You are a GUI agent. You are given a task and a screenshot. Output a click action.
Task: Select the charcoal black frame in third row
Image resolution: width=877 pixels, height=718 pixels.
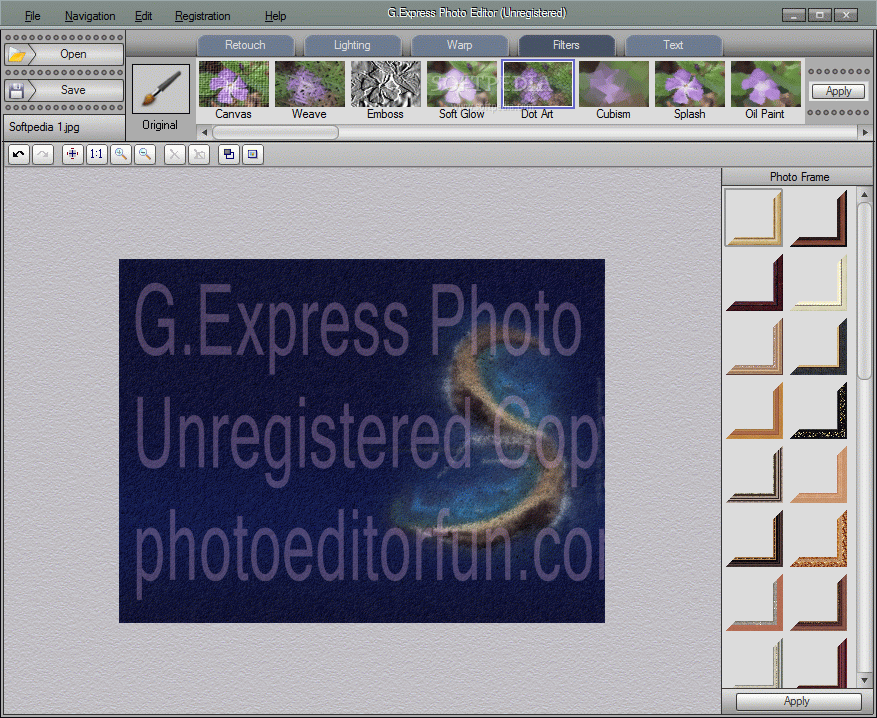819,346
